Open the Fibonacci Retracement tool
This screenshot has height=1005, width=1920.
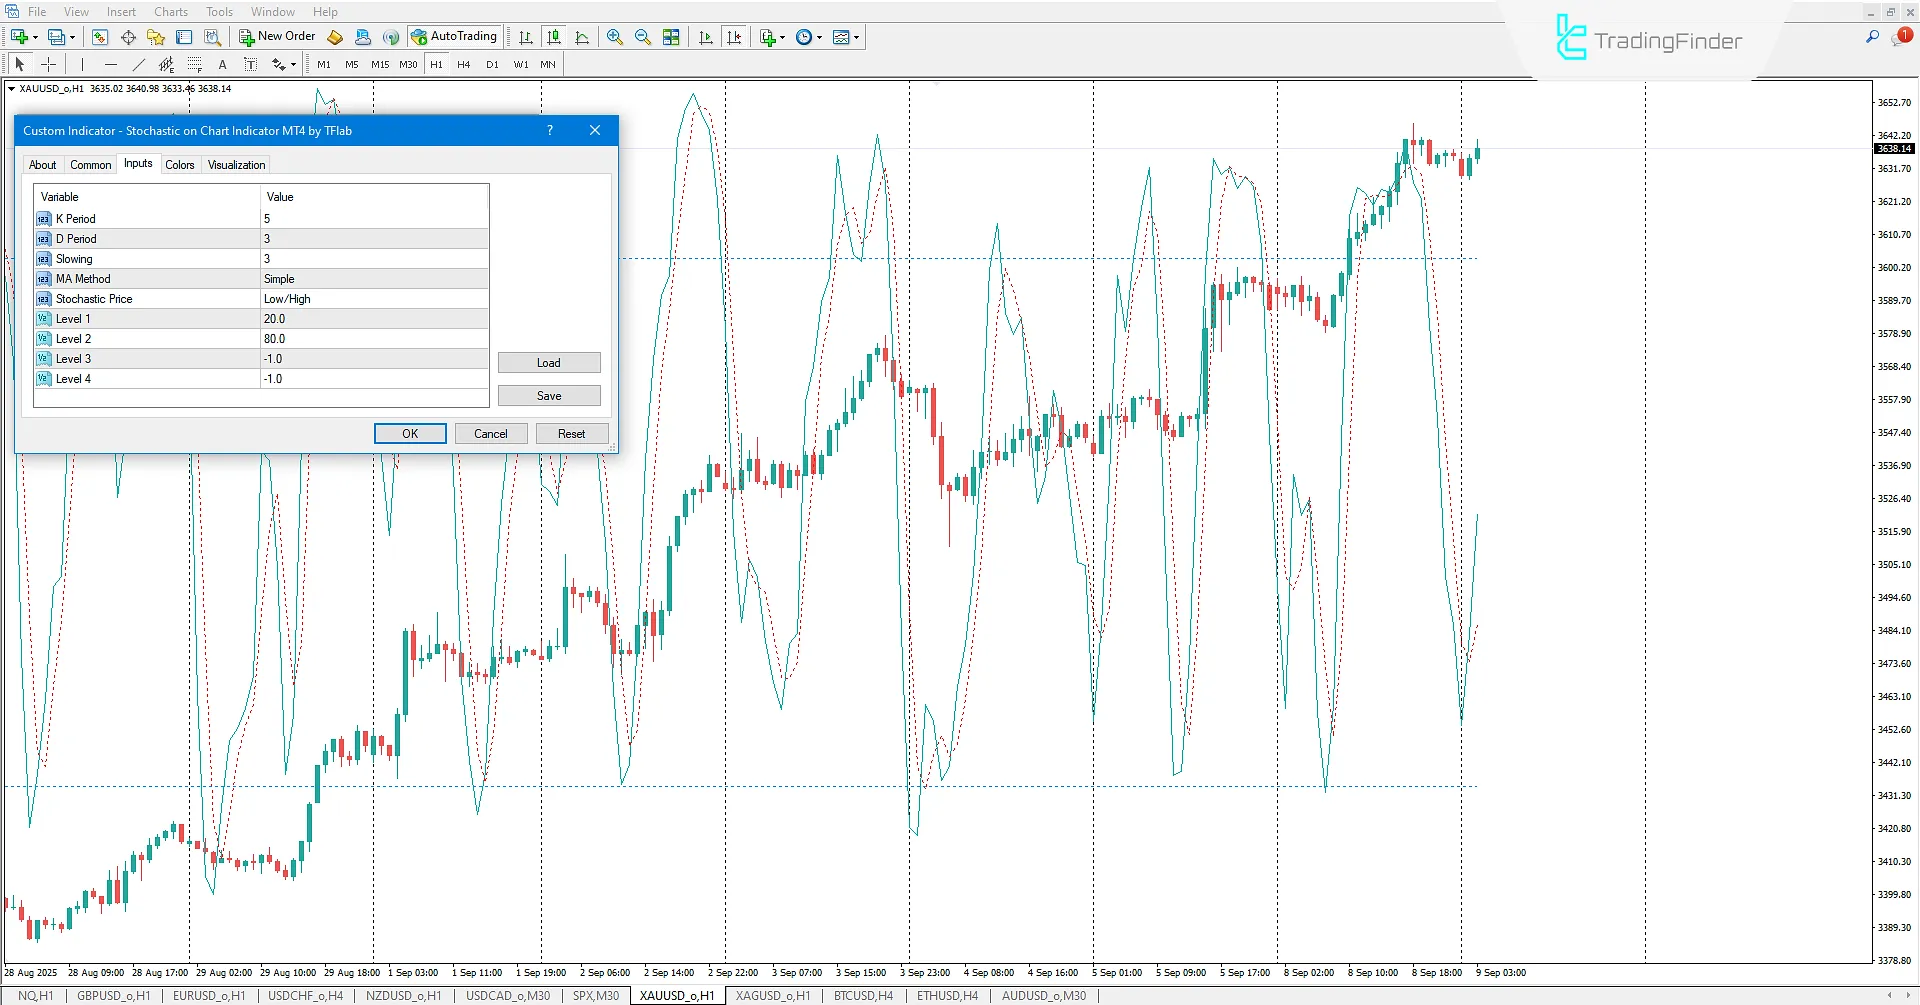click(195, 64)
